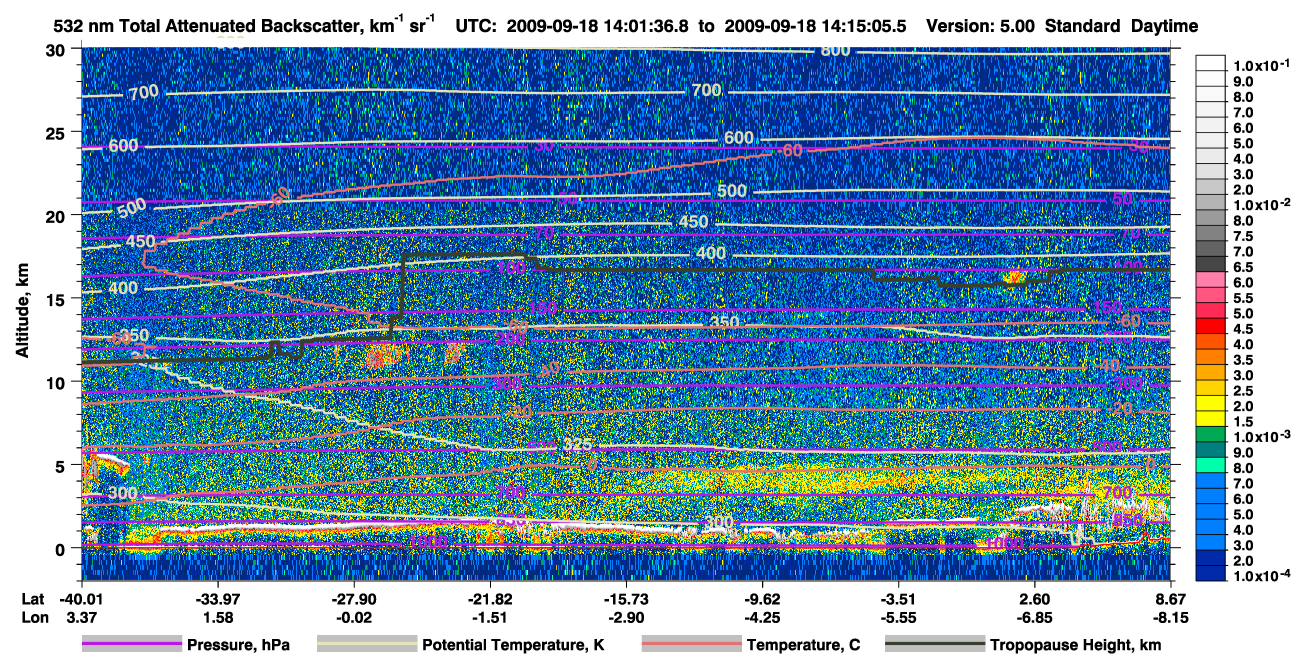
Task: Click the 'Lat' row label
Action: [32, 598]
